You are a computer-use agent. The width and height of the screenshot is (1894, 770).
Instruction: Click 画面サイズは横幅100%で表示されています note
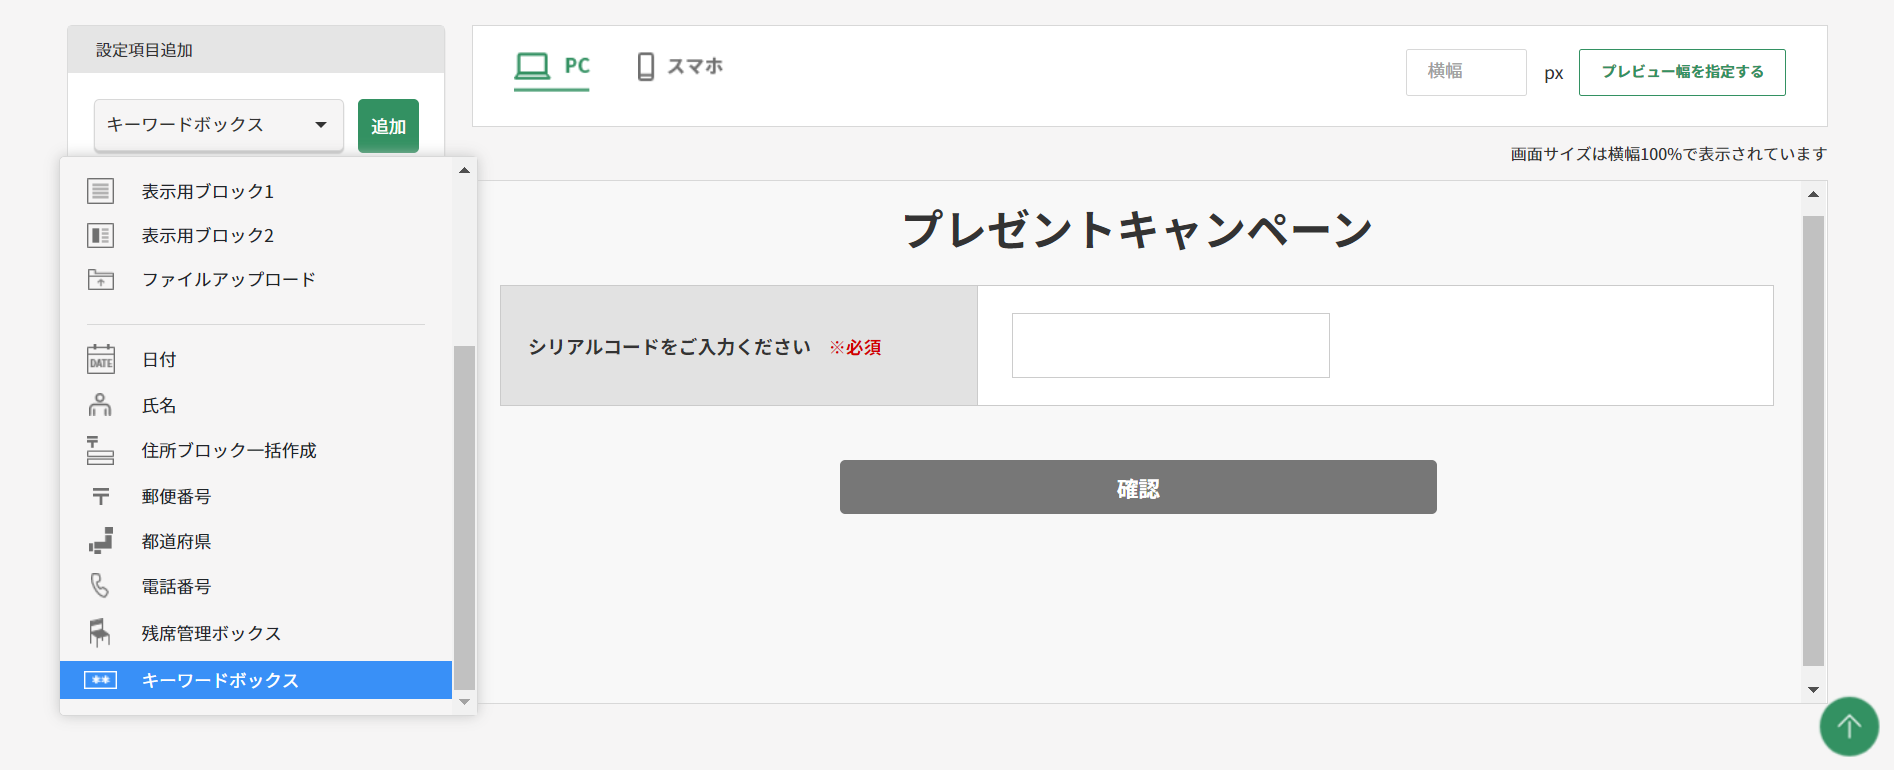click(1668, 154)
